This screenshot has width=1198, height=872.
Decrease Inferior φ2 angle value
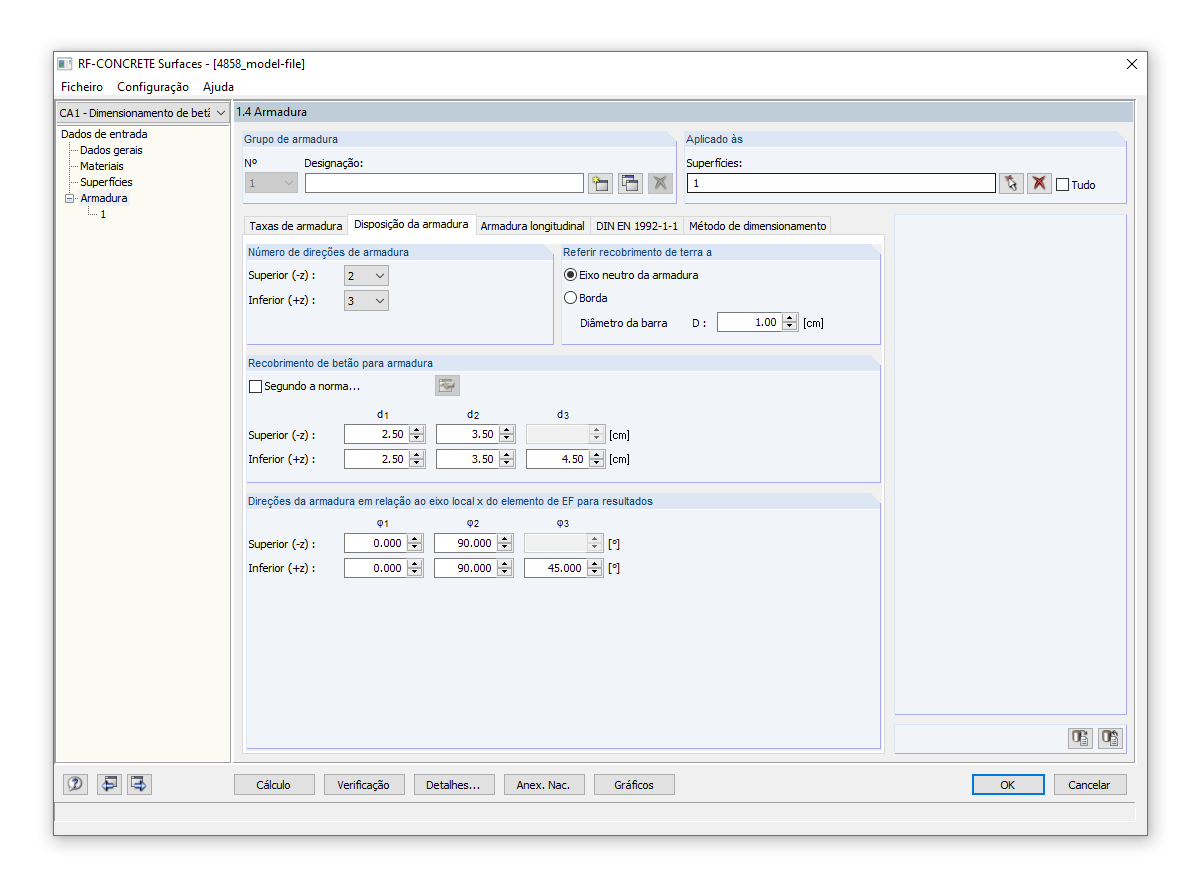pyautogui.click(x=505, y=572)
